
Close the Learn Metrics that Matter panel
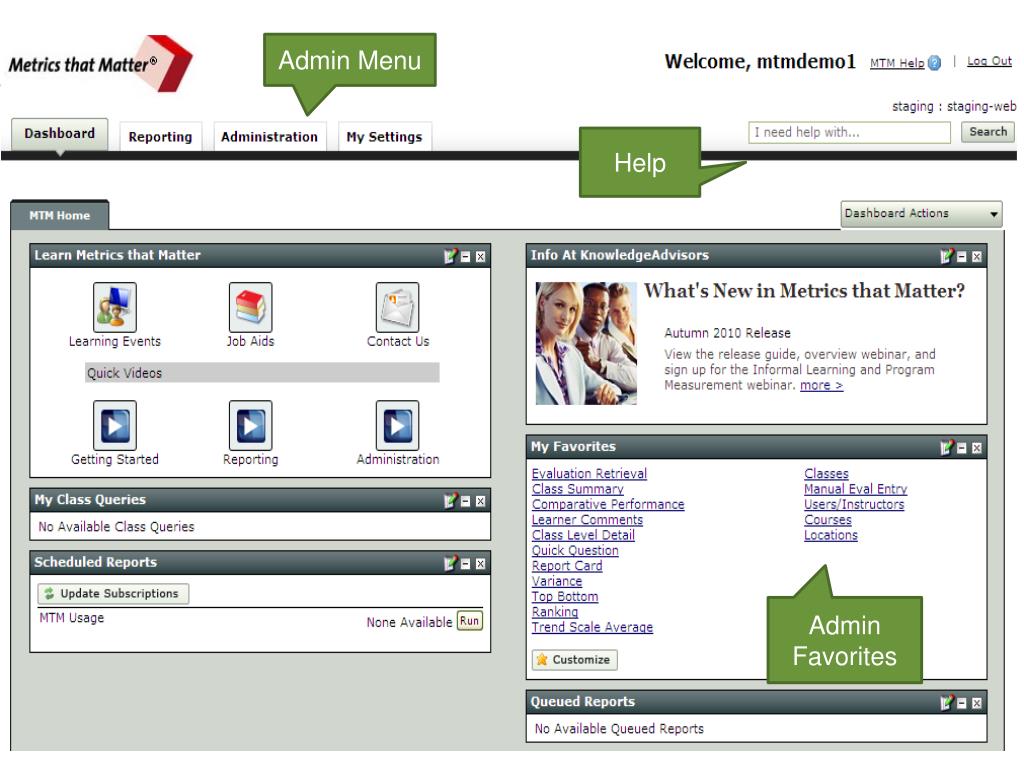tap(481, 257)
